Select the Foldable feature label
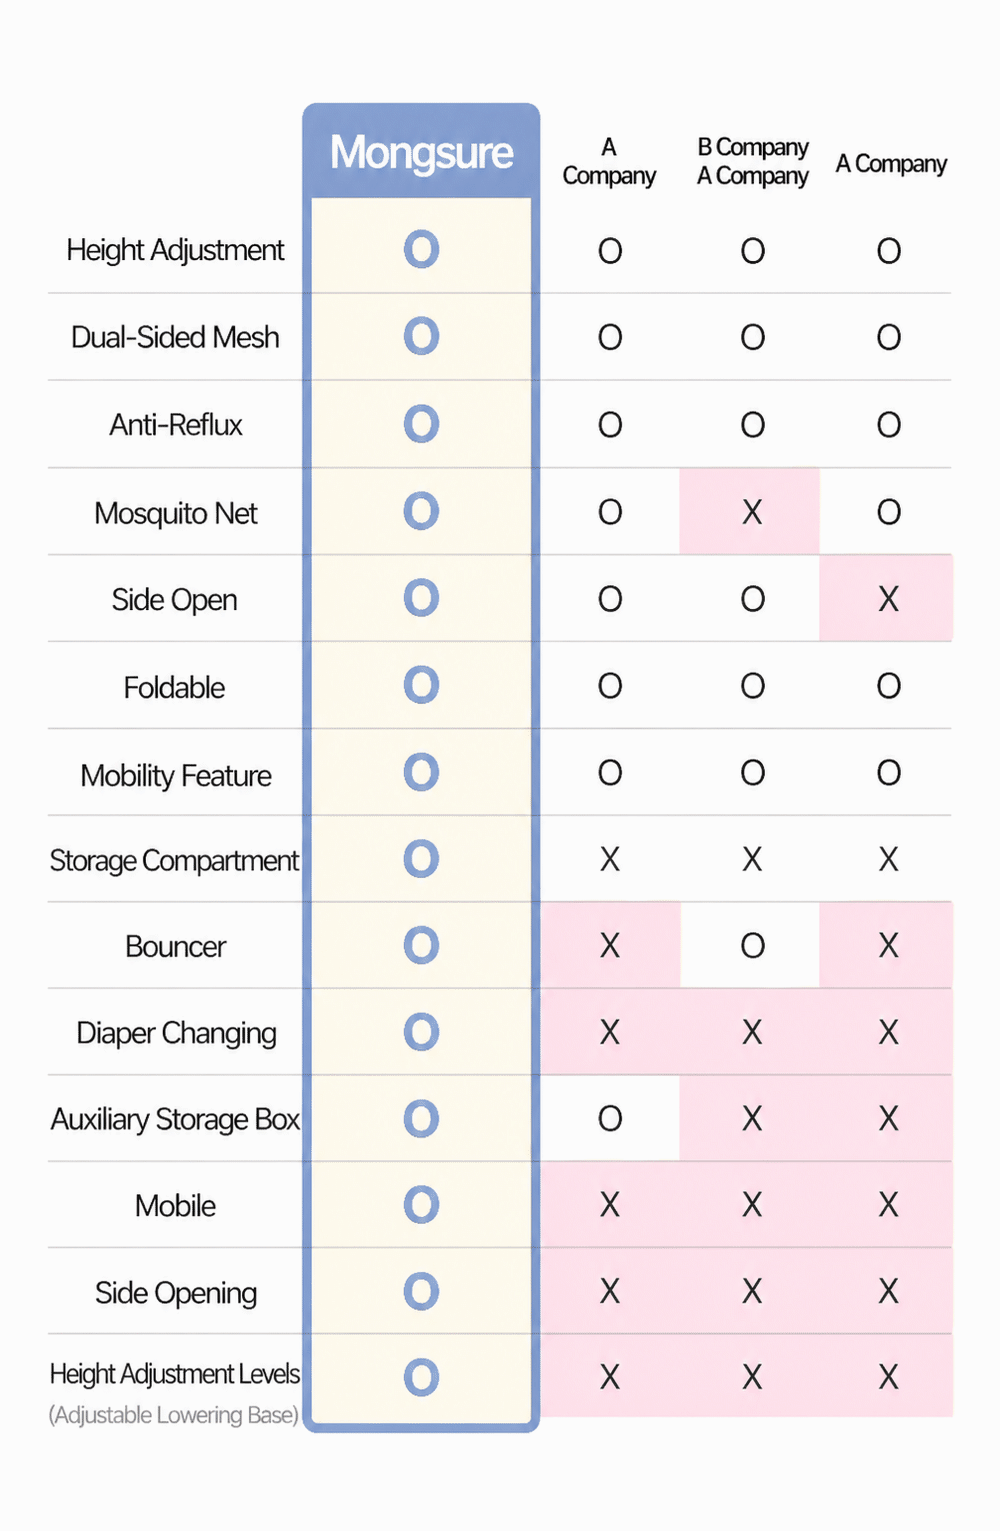The width and height of the screenshot is (1000, 1531). pyautogui.click(x=174, y=688)
